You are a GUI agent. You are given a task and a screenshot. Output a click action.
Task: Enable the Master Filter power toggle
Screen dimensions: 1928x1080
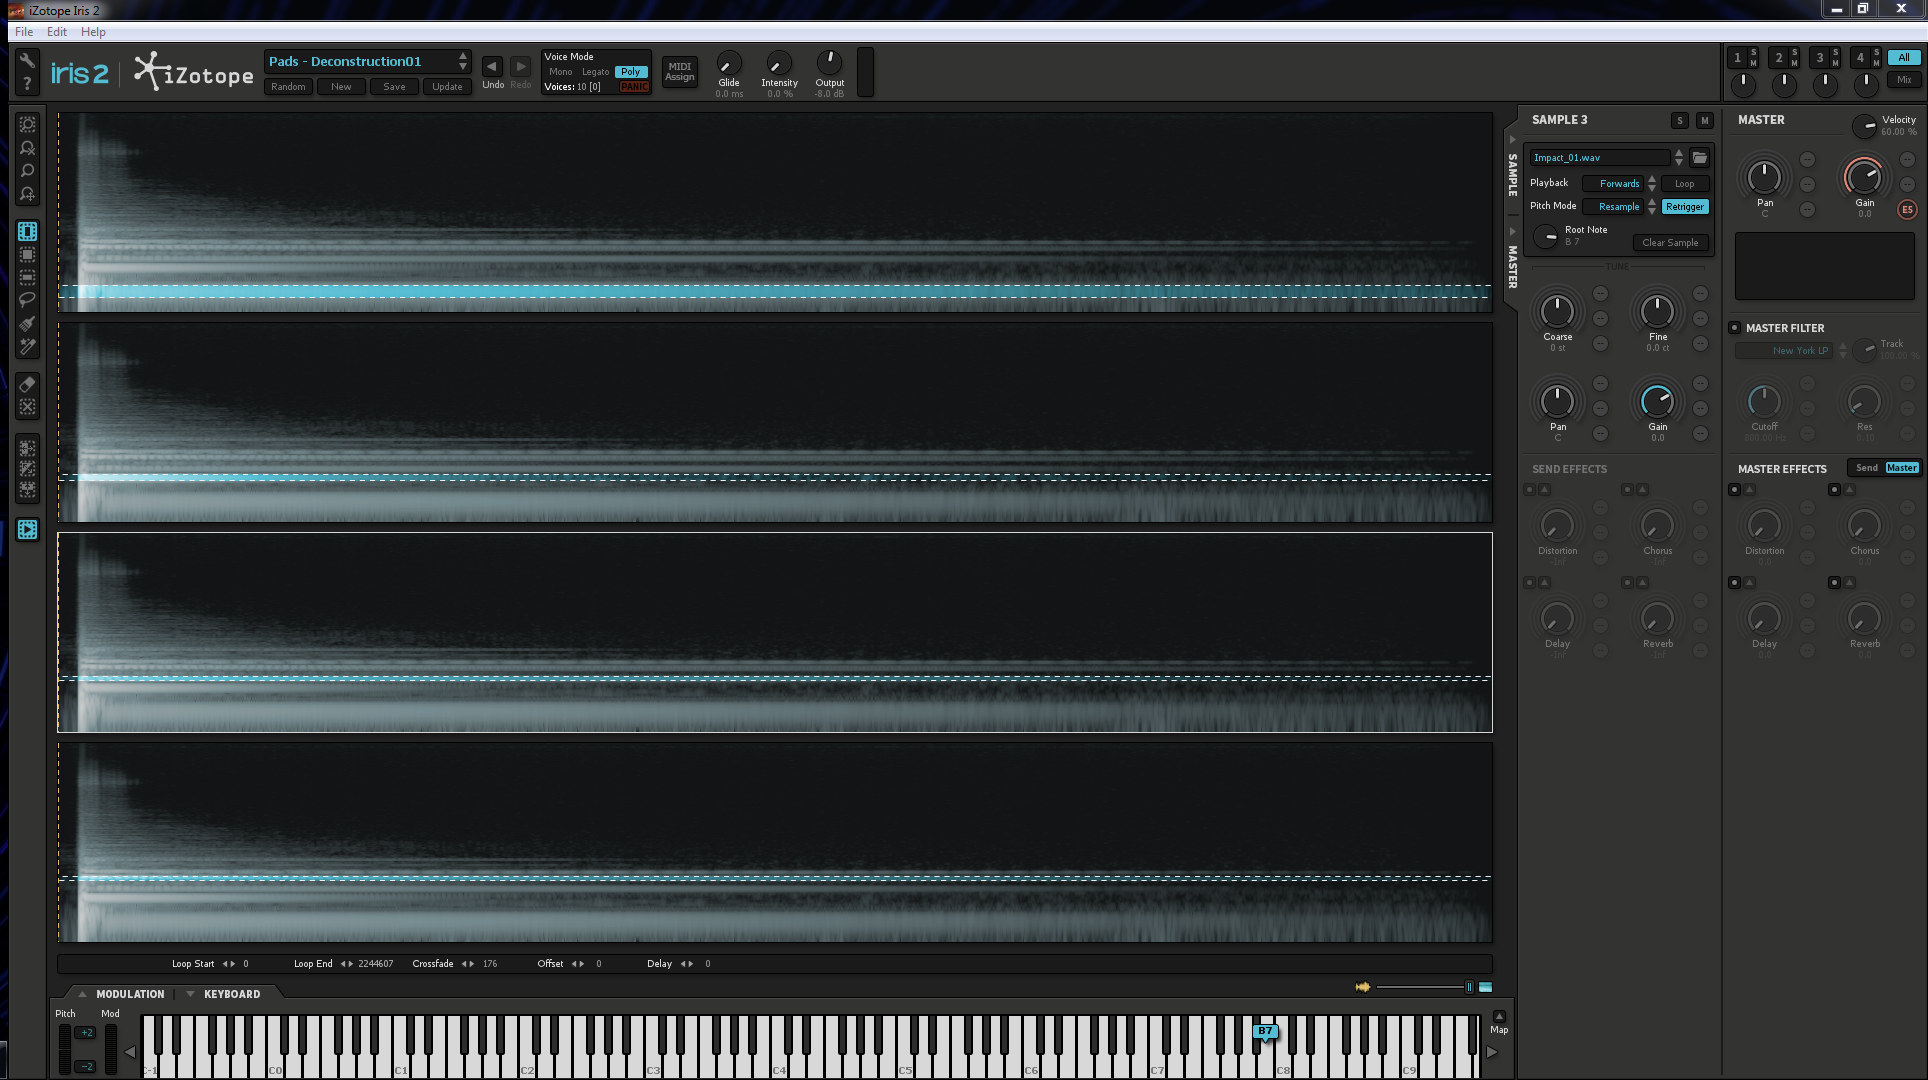(1735, 328)
